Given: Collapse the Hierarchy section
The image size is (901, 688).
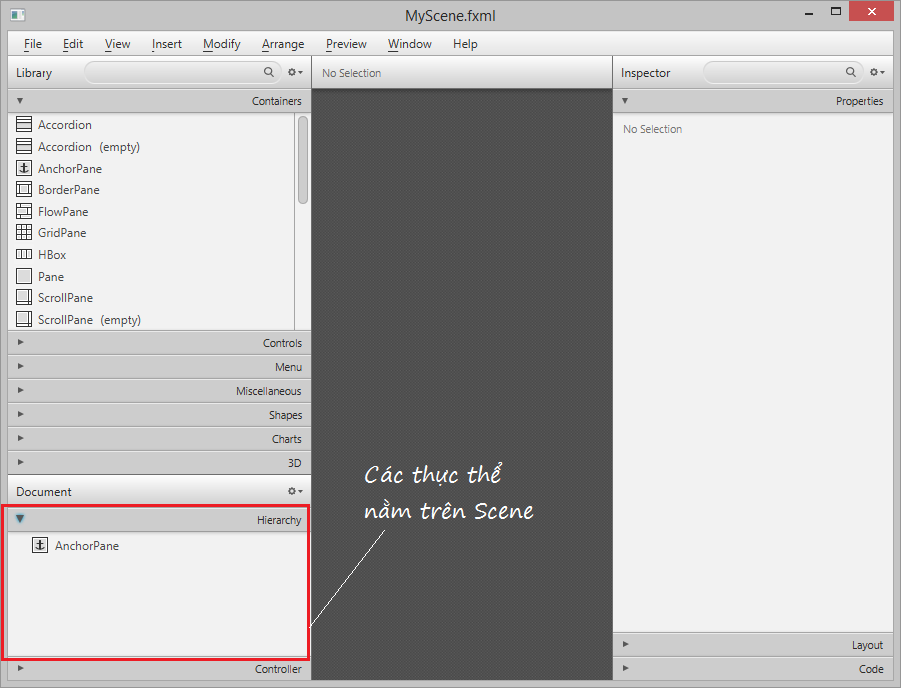Looking at the screenshot, I should point(20,518).
